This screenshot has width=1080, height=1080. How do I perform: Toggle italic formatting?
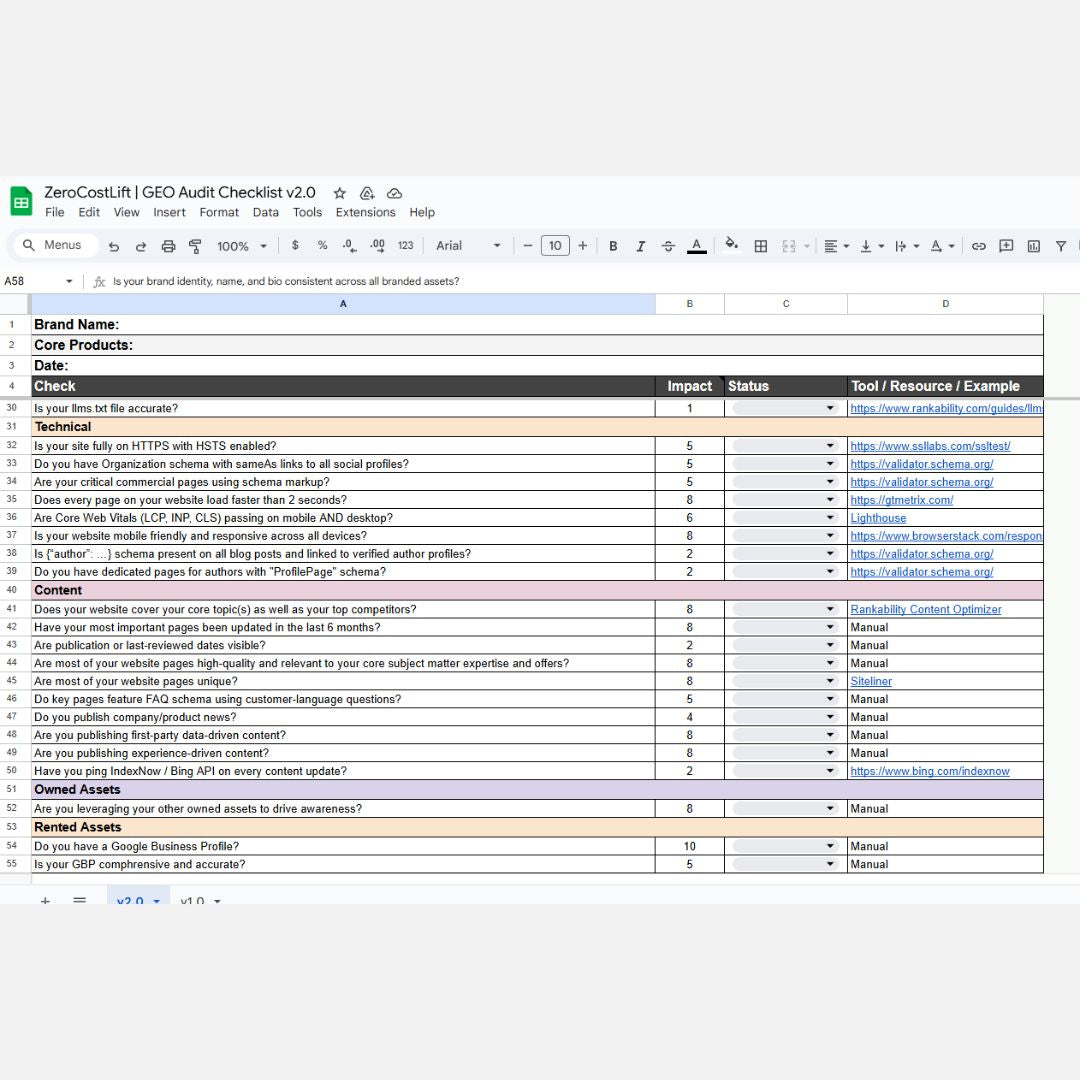pyautogui.click(x=640, y=246)
